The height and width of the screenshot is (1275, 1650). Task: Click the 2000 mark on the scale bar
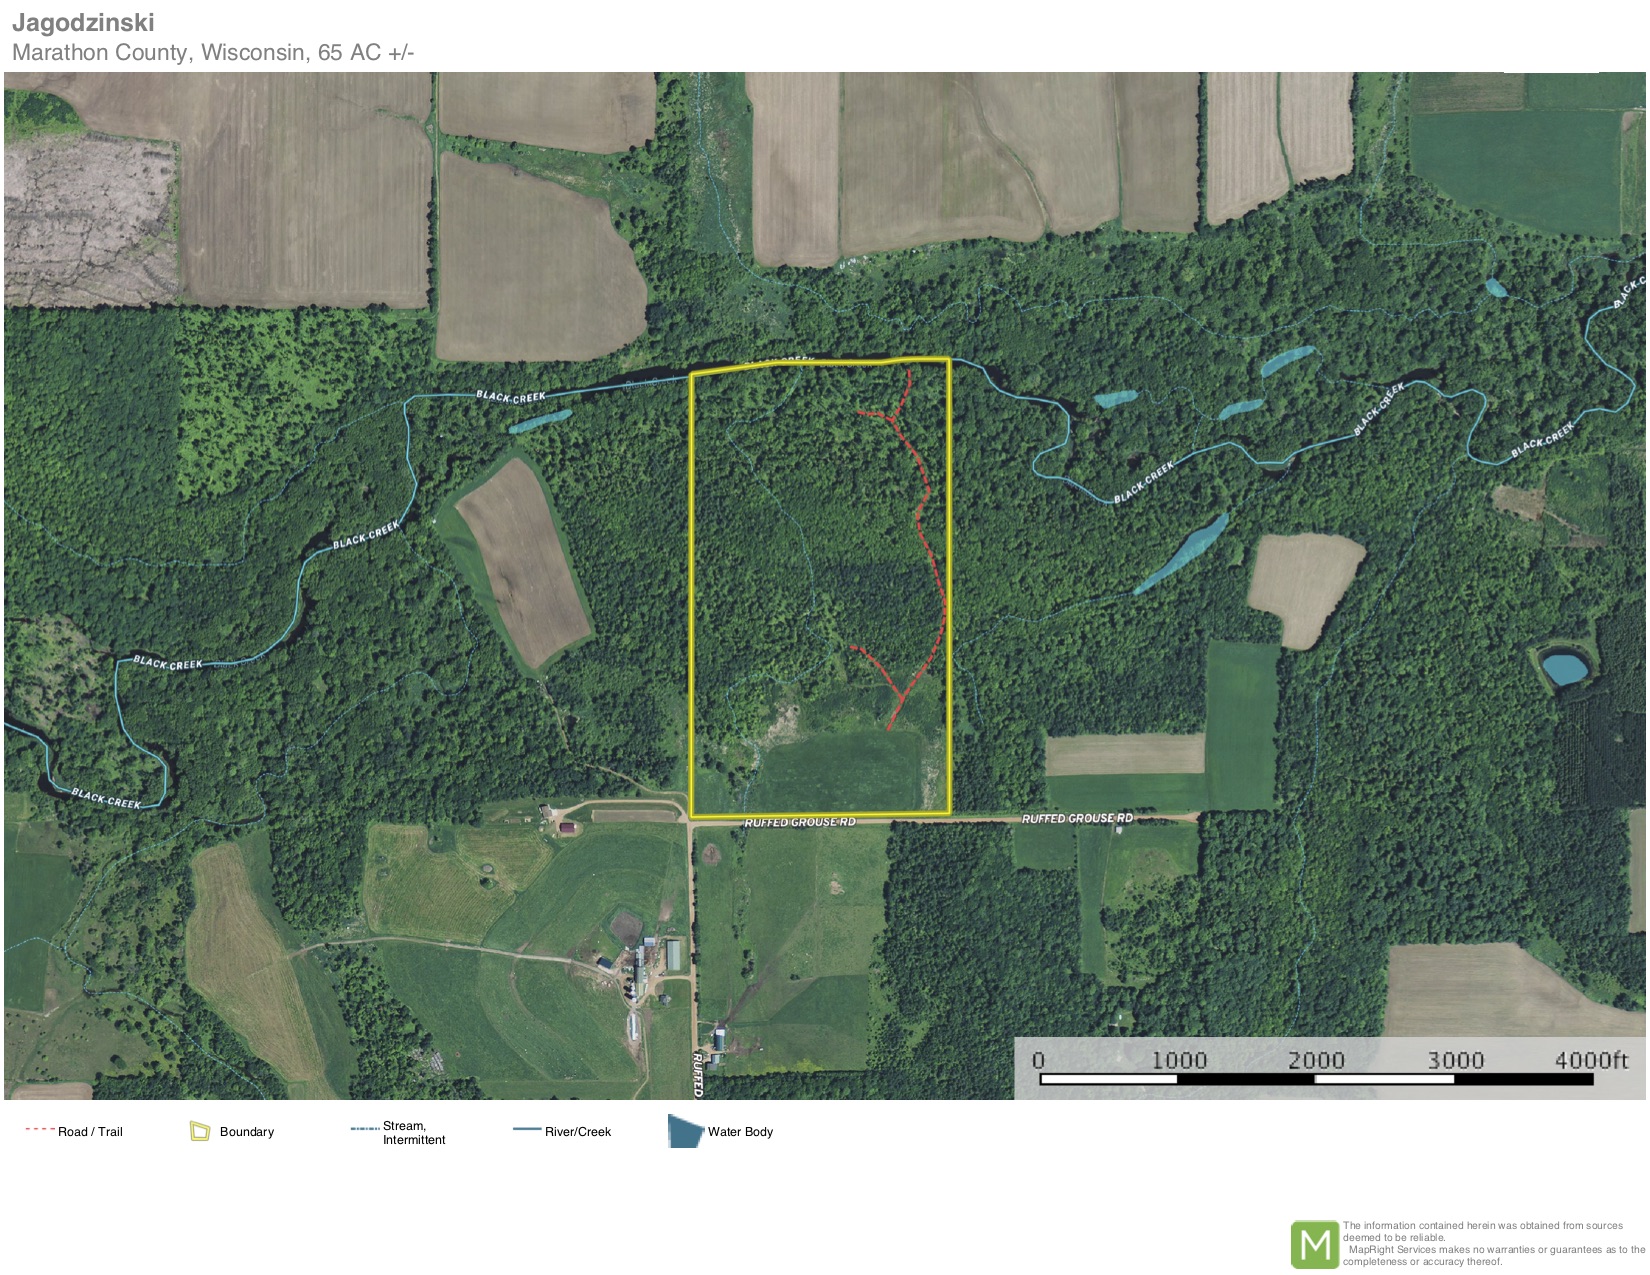point(1315,1060)
